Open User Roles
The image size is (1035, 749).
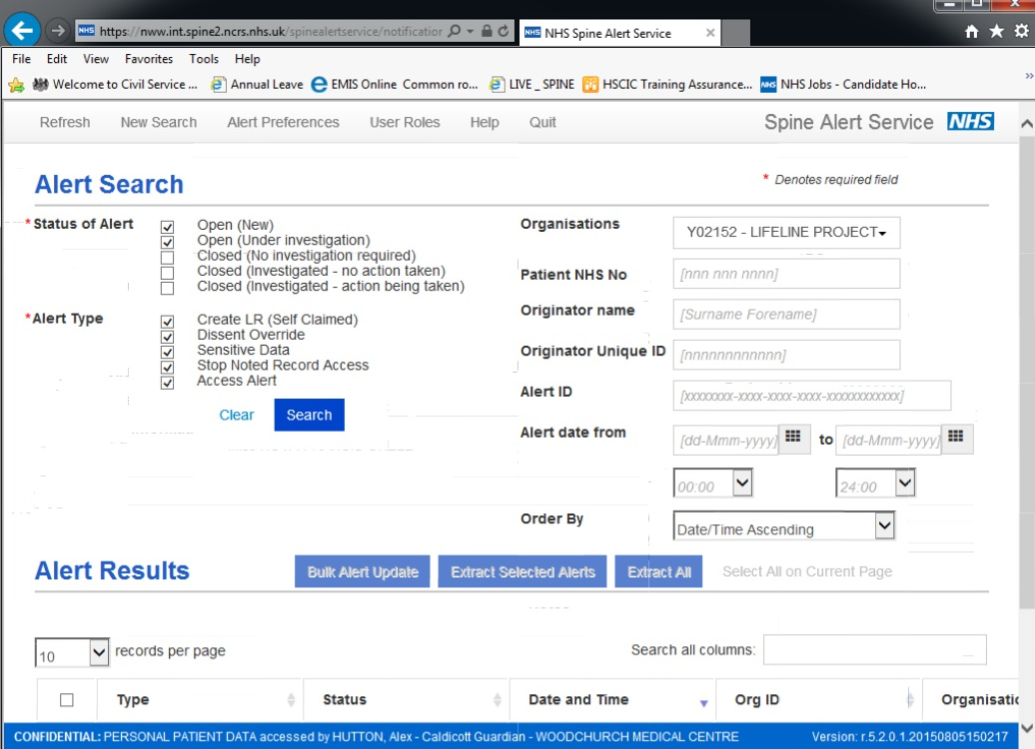[405, 122]
